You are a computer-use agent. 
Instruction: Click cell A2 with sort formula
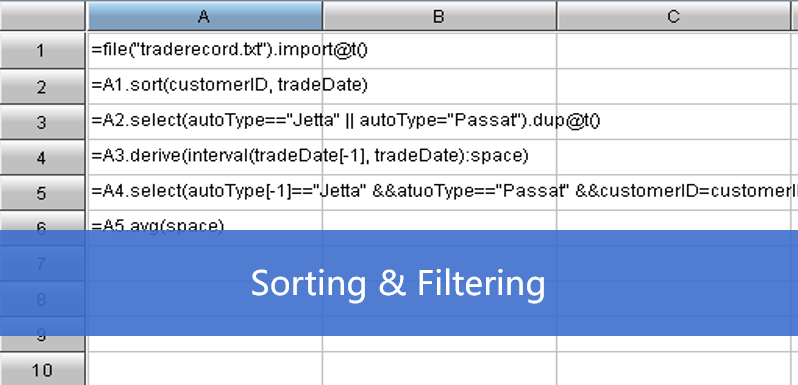click(x=205, y=87)
